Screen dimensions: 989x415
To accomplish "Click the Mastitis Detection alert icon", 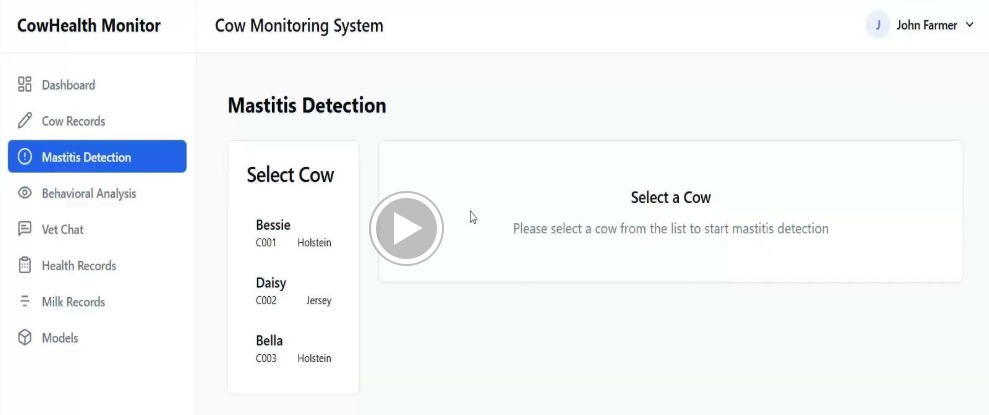I will click(x=25, y=157).
